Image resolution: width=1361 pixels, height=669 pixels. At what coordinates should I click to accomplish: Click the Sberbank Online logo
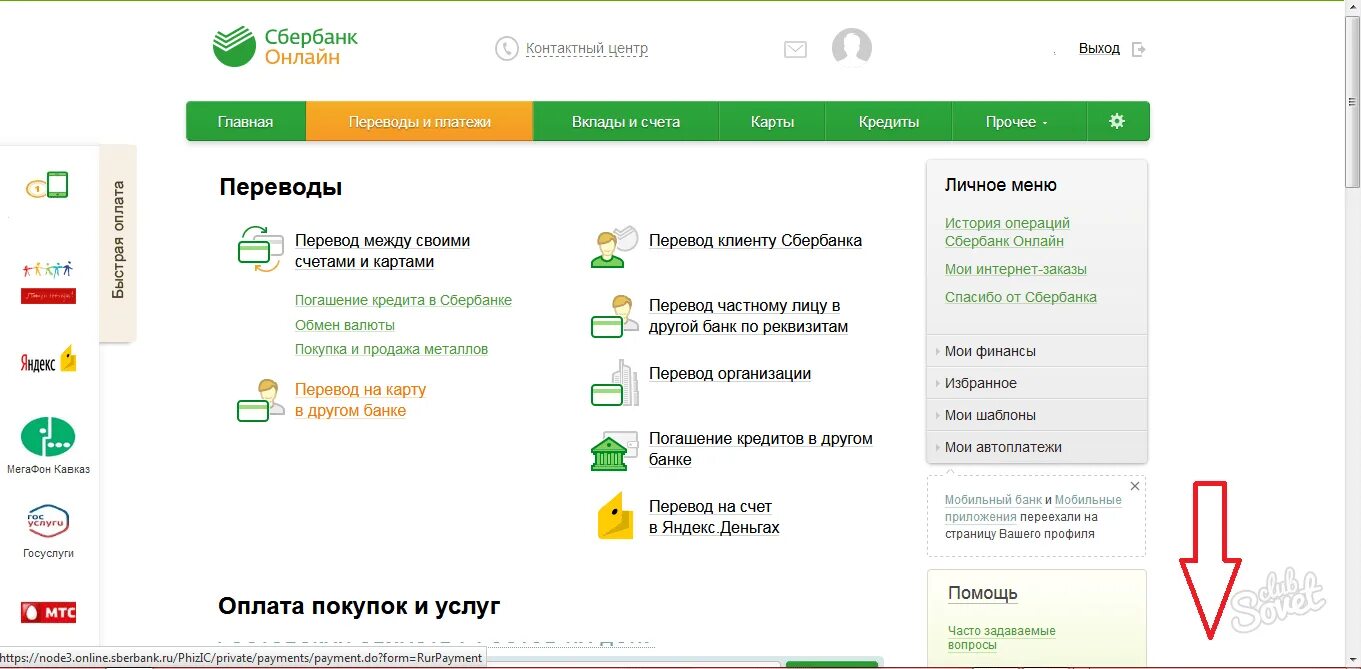285,47
